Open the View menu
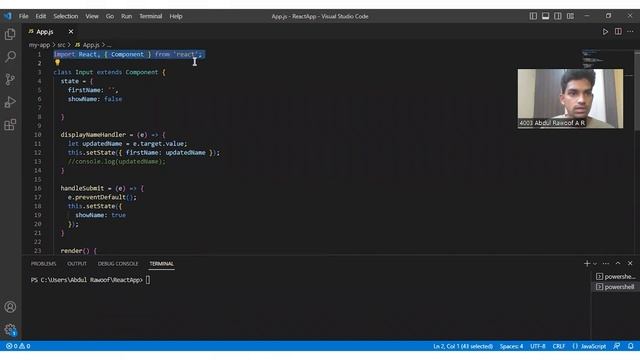Image resolution: width=640 pixels, height=360 pixels. click(92, 16)
